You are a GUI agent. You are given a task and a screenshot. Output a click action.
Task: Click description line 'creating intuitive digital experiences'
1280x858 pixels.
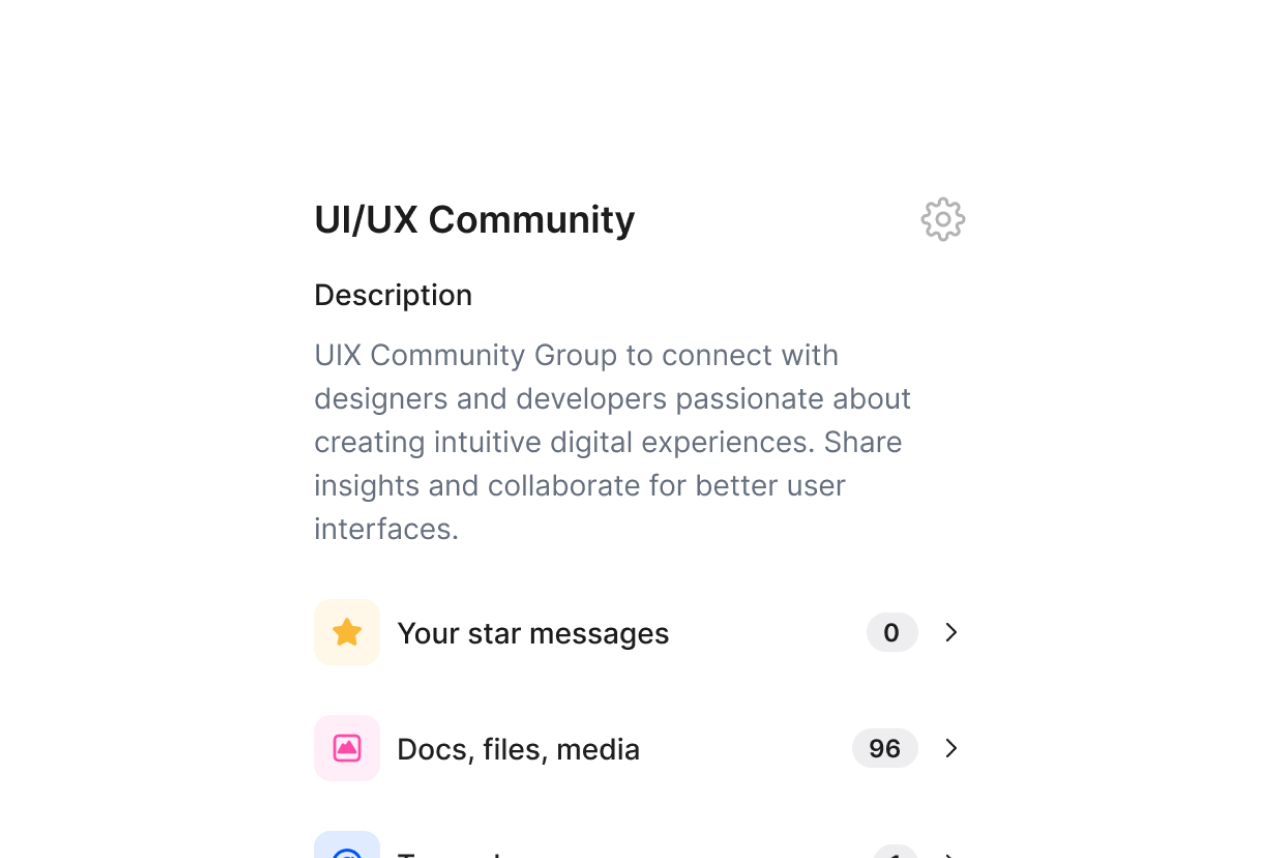click(x=608, y=442)
